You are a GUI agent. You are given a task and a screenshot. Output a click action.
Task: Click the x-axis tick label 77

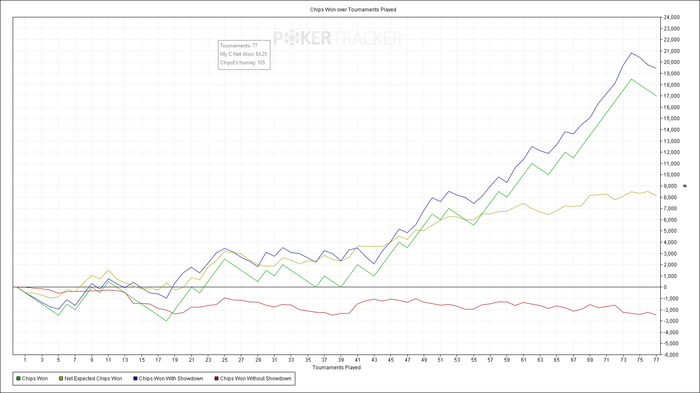[656, 360]
